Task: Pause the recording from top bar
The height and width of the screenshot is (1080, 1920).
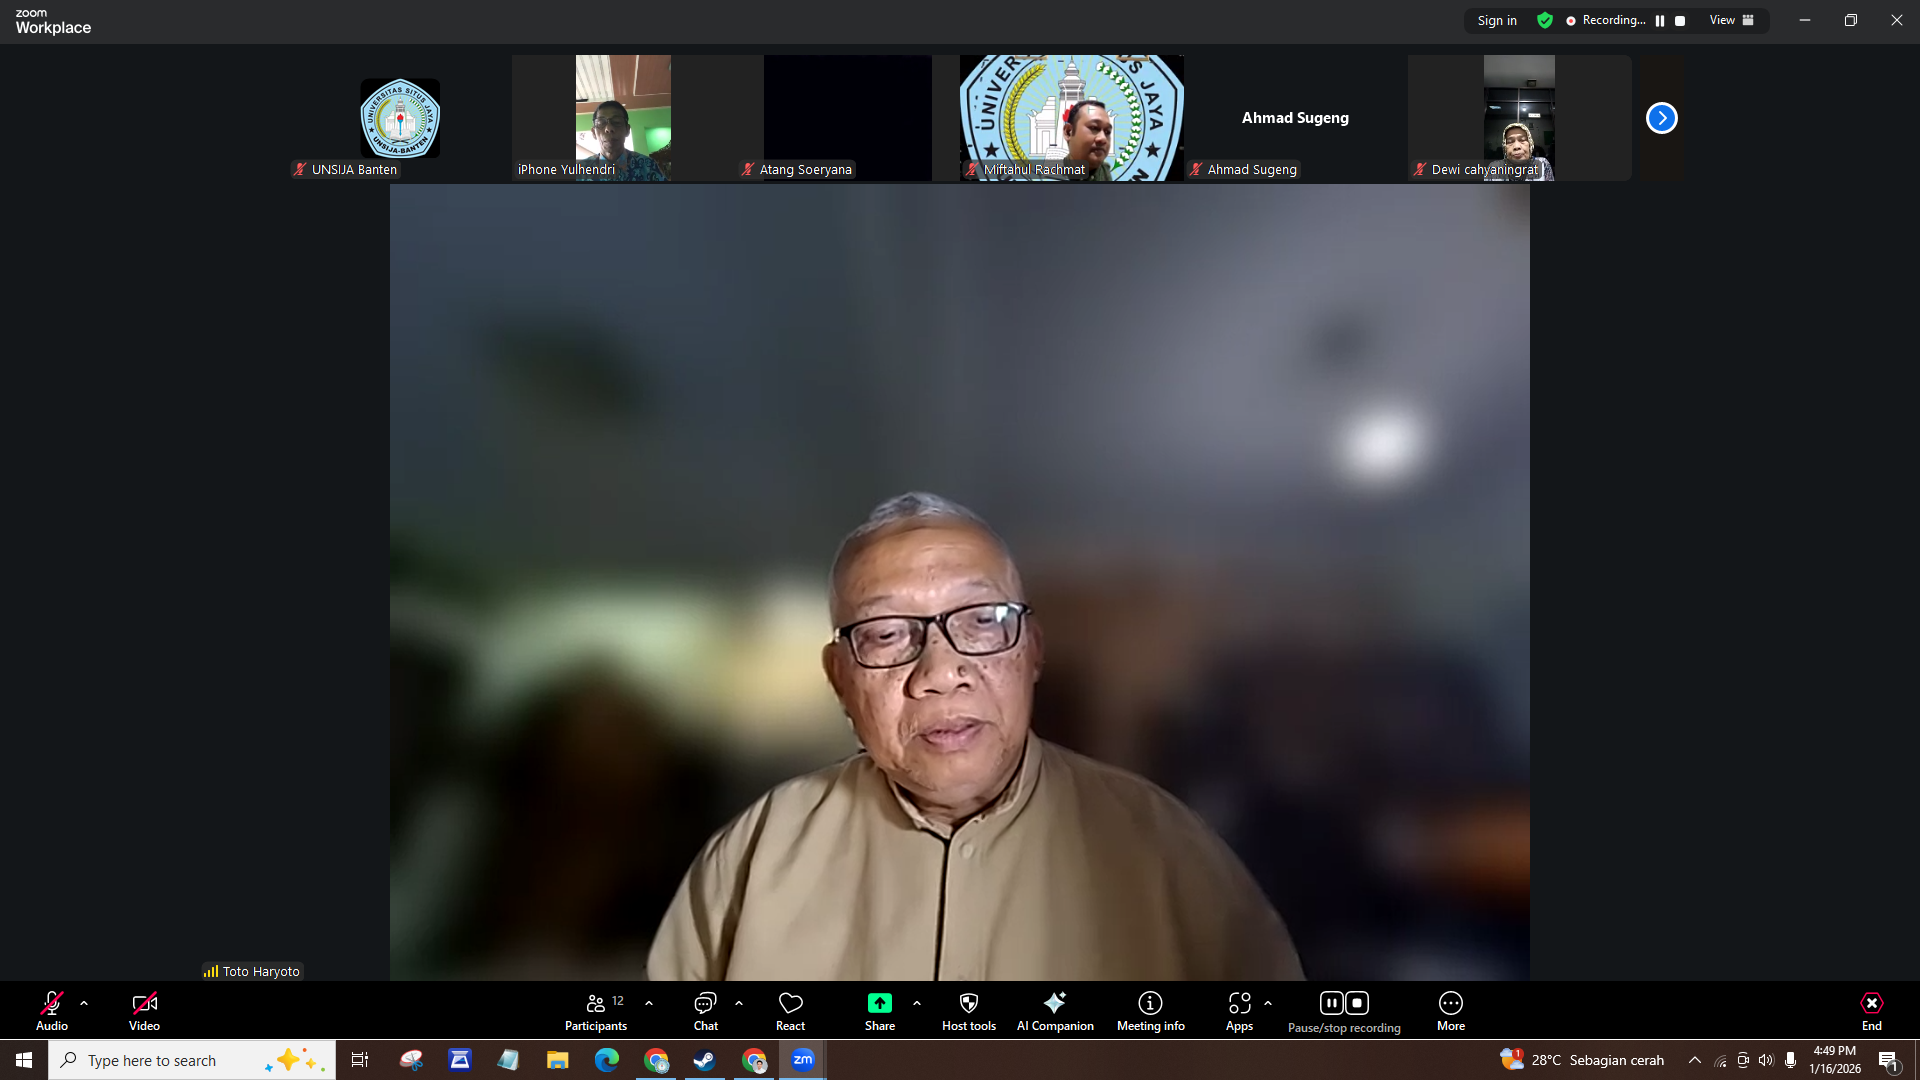Action: click(x=1660, y=21)
